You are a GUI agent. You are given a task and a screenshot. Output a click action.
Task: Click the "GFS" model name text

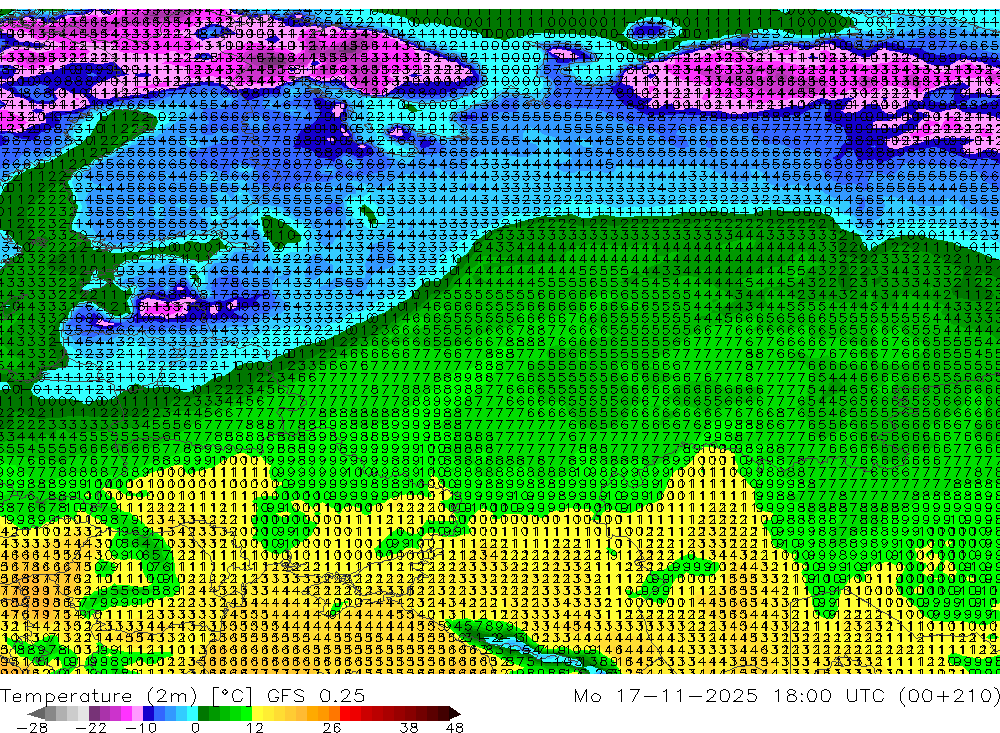coord(285,696)
